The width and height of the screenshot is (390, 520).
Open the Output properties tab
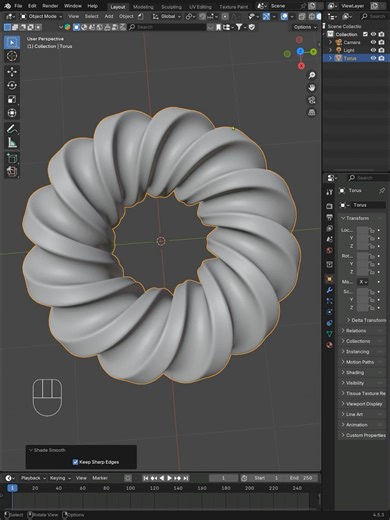pyautogui.click(x=329, y=217)
